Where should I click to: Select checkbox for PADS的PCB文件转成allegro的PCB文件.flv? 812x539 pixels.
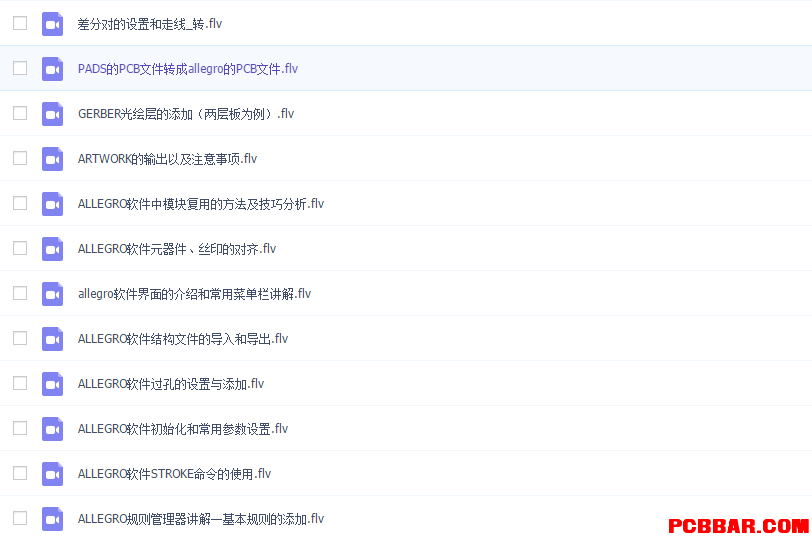click(20, 68)
